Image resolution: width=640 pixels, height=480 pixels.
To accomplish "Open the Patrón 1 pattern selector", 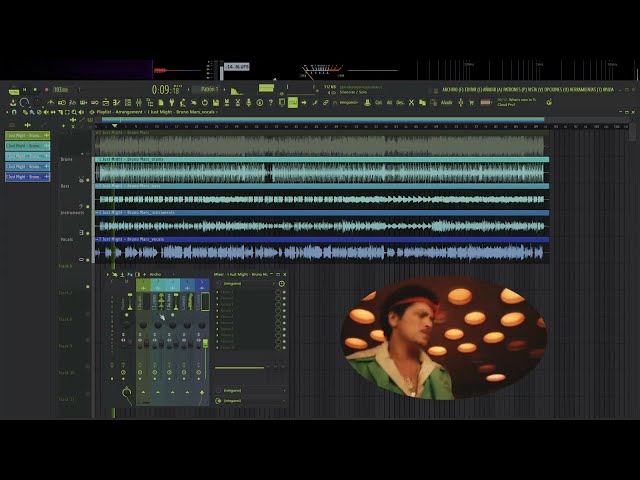I will 208,89.
